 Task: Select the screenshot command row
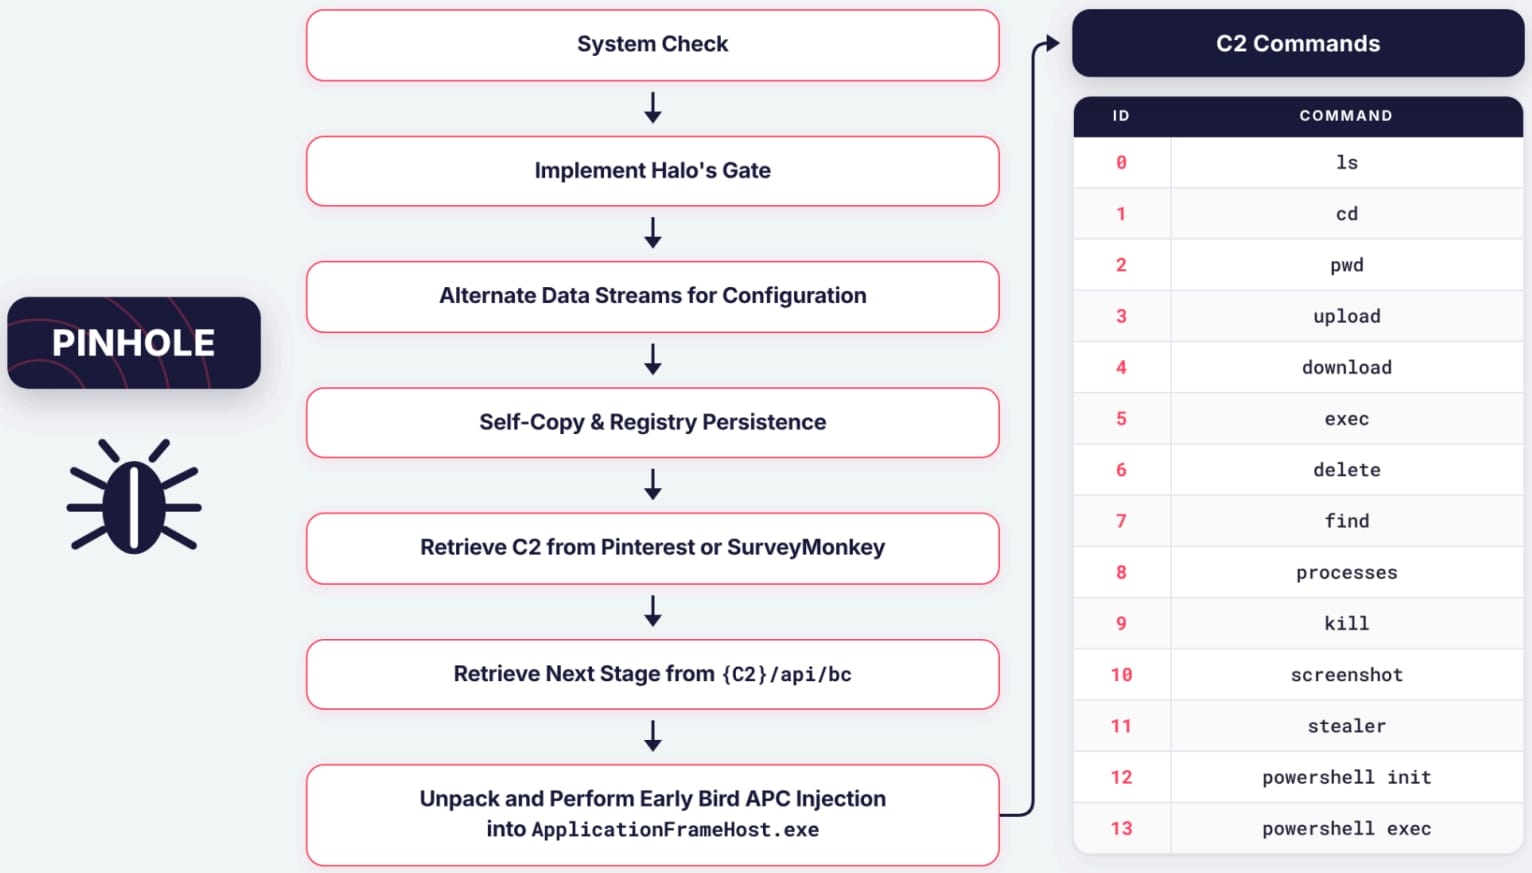[x=1298, y=675]
